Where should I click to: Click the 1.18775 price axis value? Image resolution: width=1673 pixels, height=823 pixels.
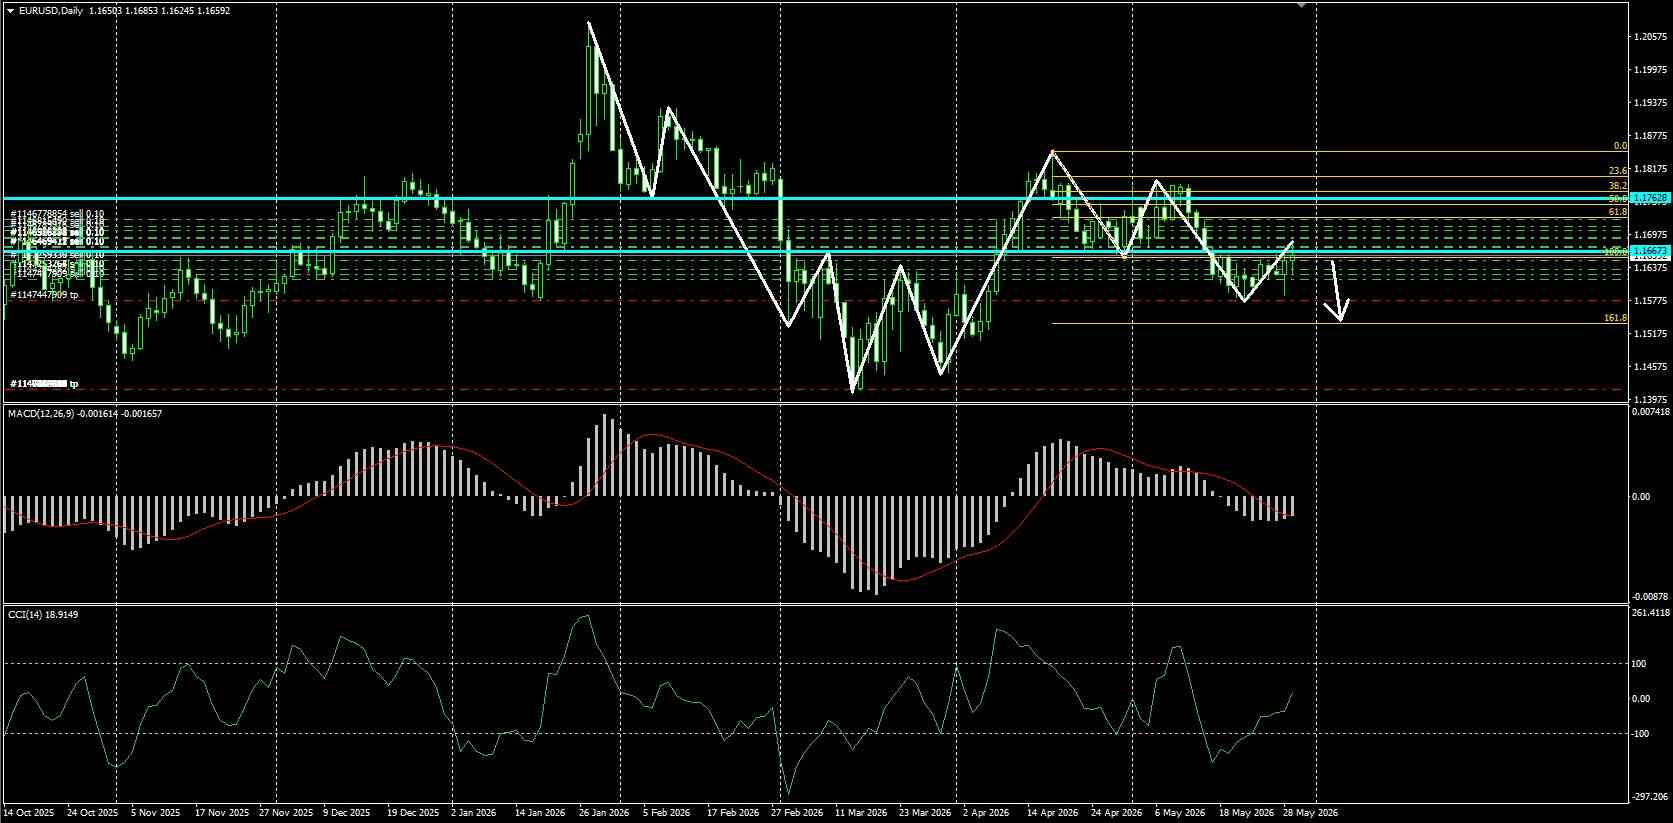click(x=1650, y=136)
